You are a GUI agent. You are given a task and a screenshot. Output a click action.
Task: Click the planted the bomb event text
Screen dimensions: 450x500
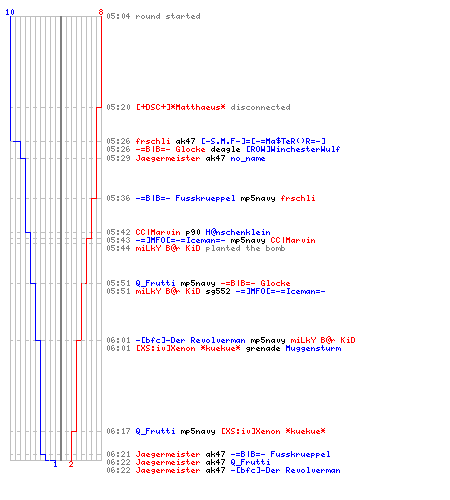pyautogui.click(x=245, y=248)
